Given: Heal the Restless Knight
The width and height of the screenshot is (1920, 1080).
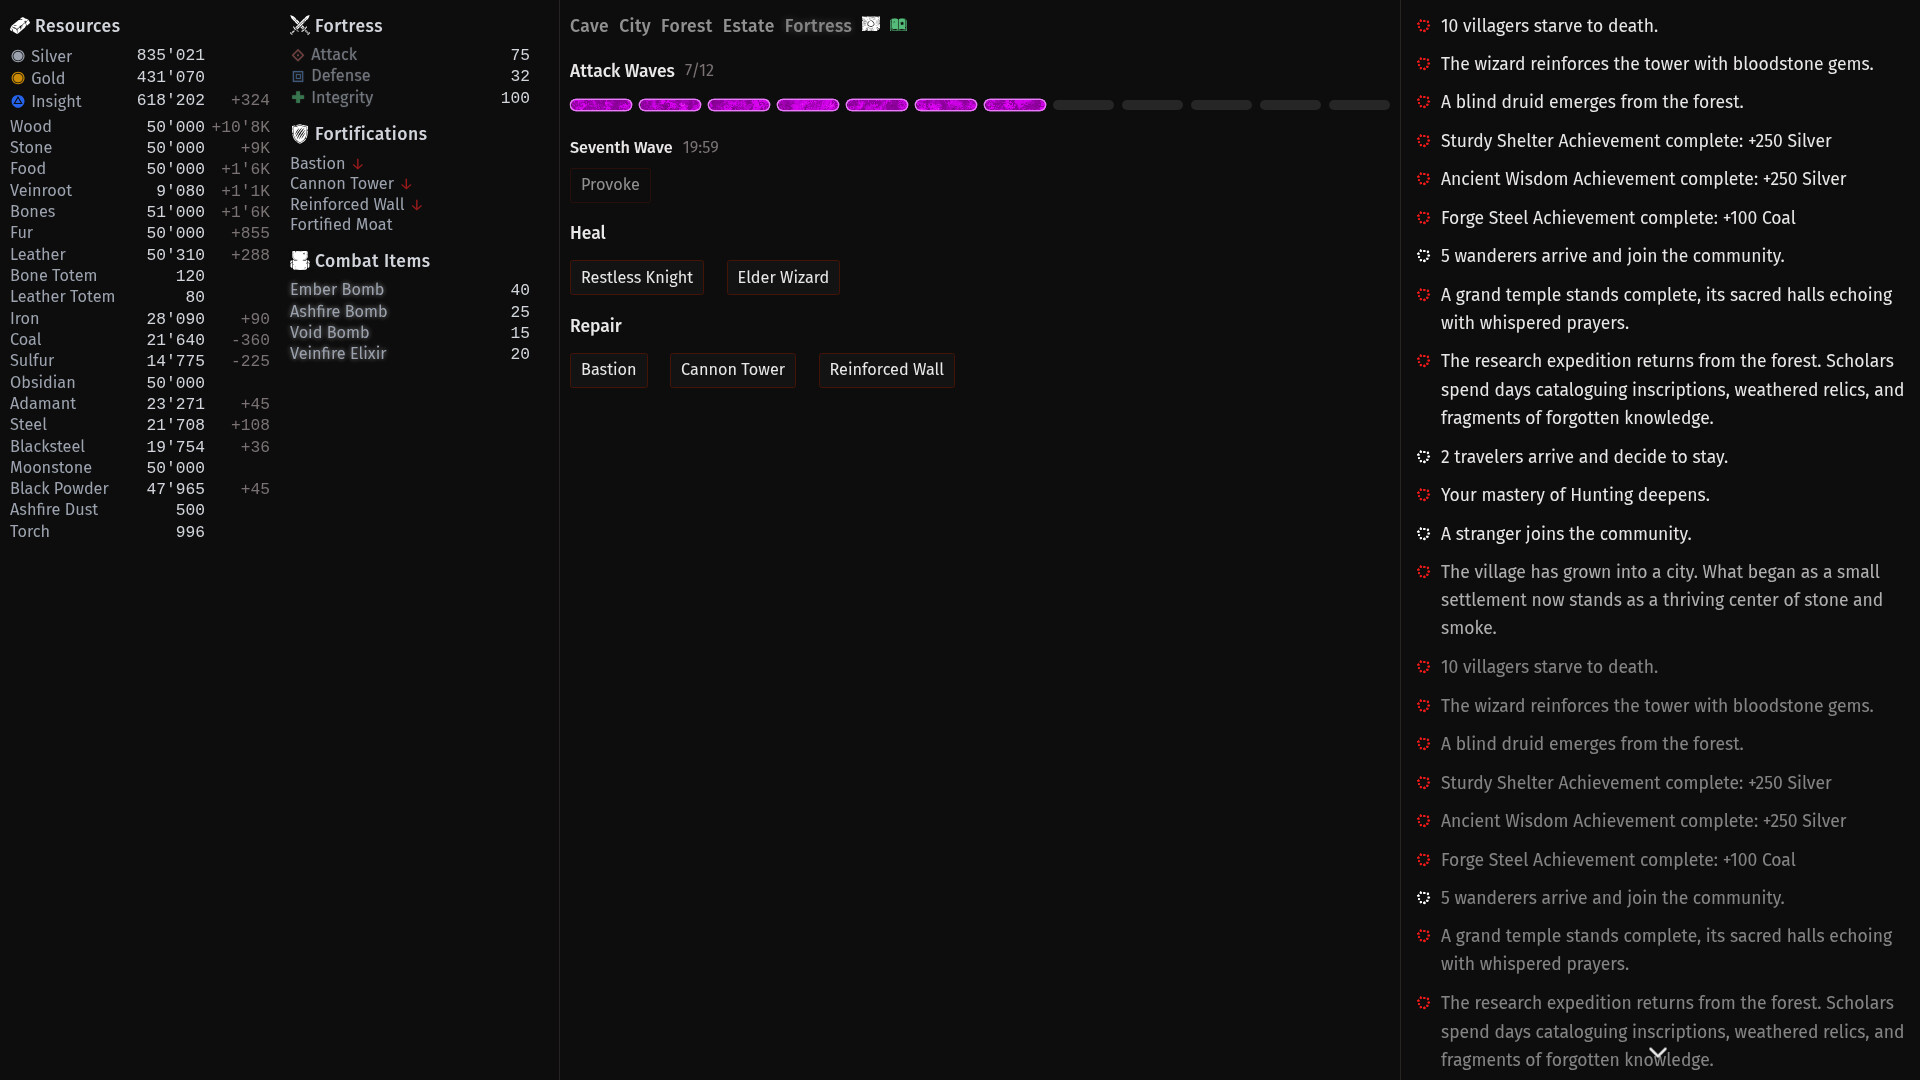Looking at the screenshot, I should [637, 278].
